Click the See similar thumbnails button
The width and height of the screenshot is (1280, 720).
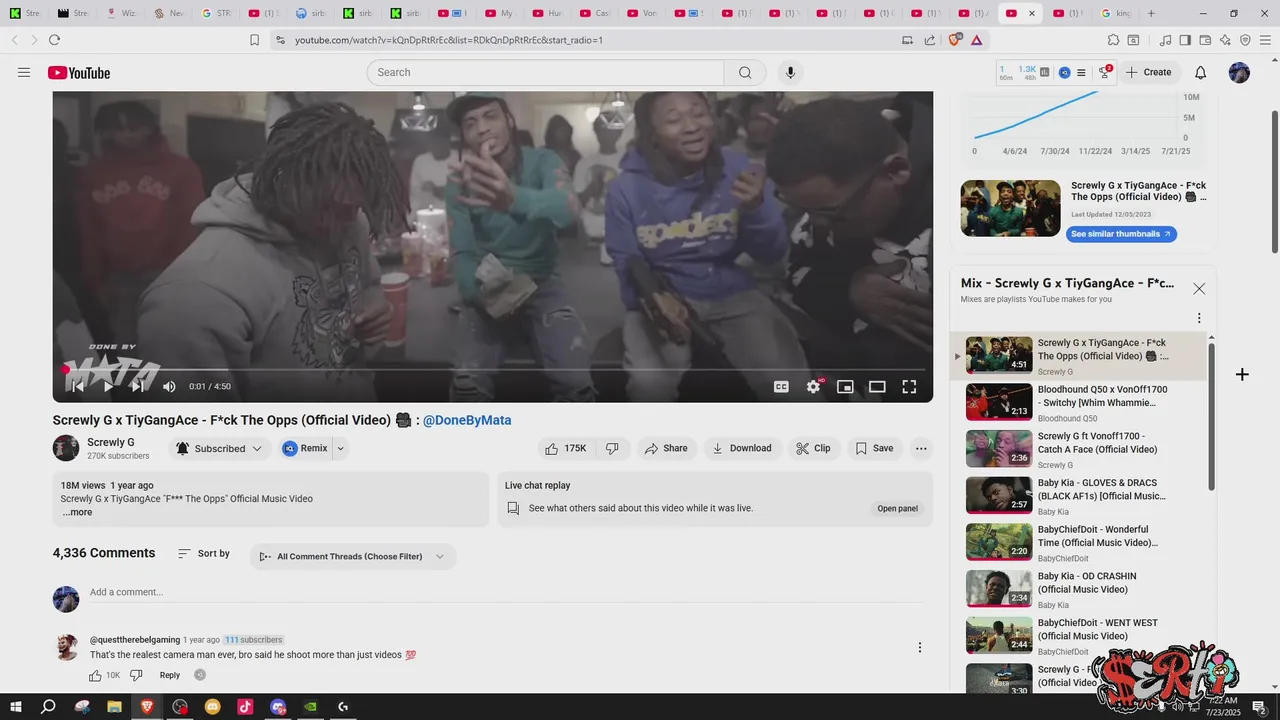pos(1121,234)
